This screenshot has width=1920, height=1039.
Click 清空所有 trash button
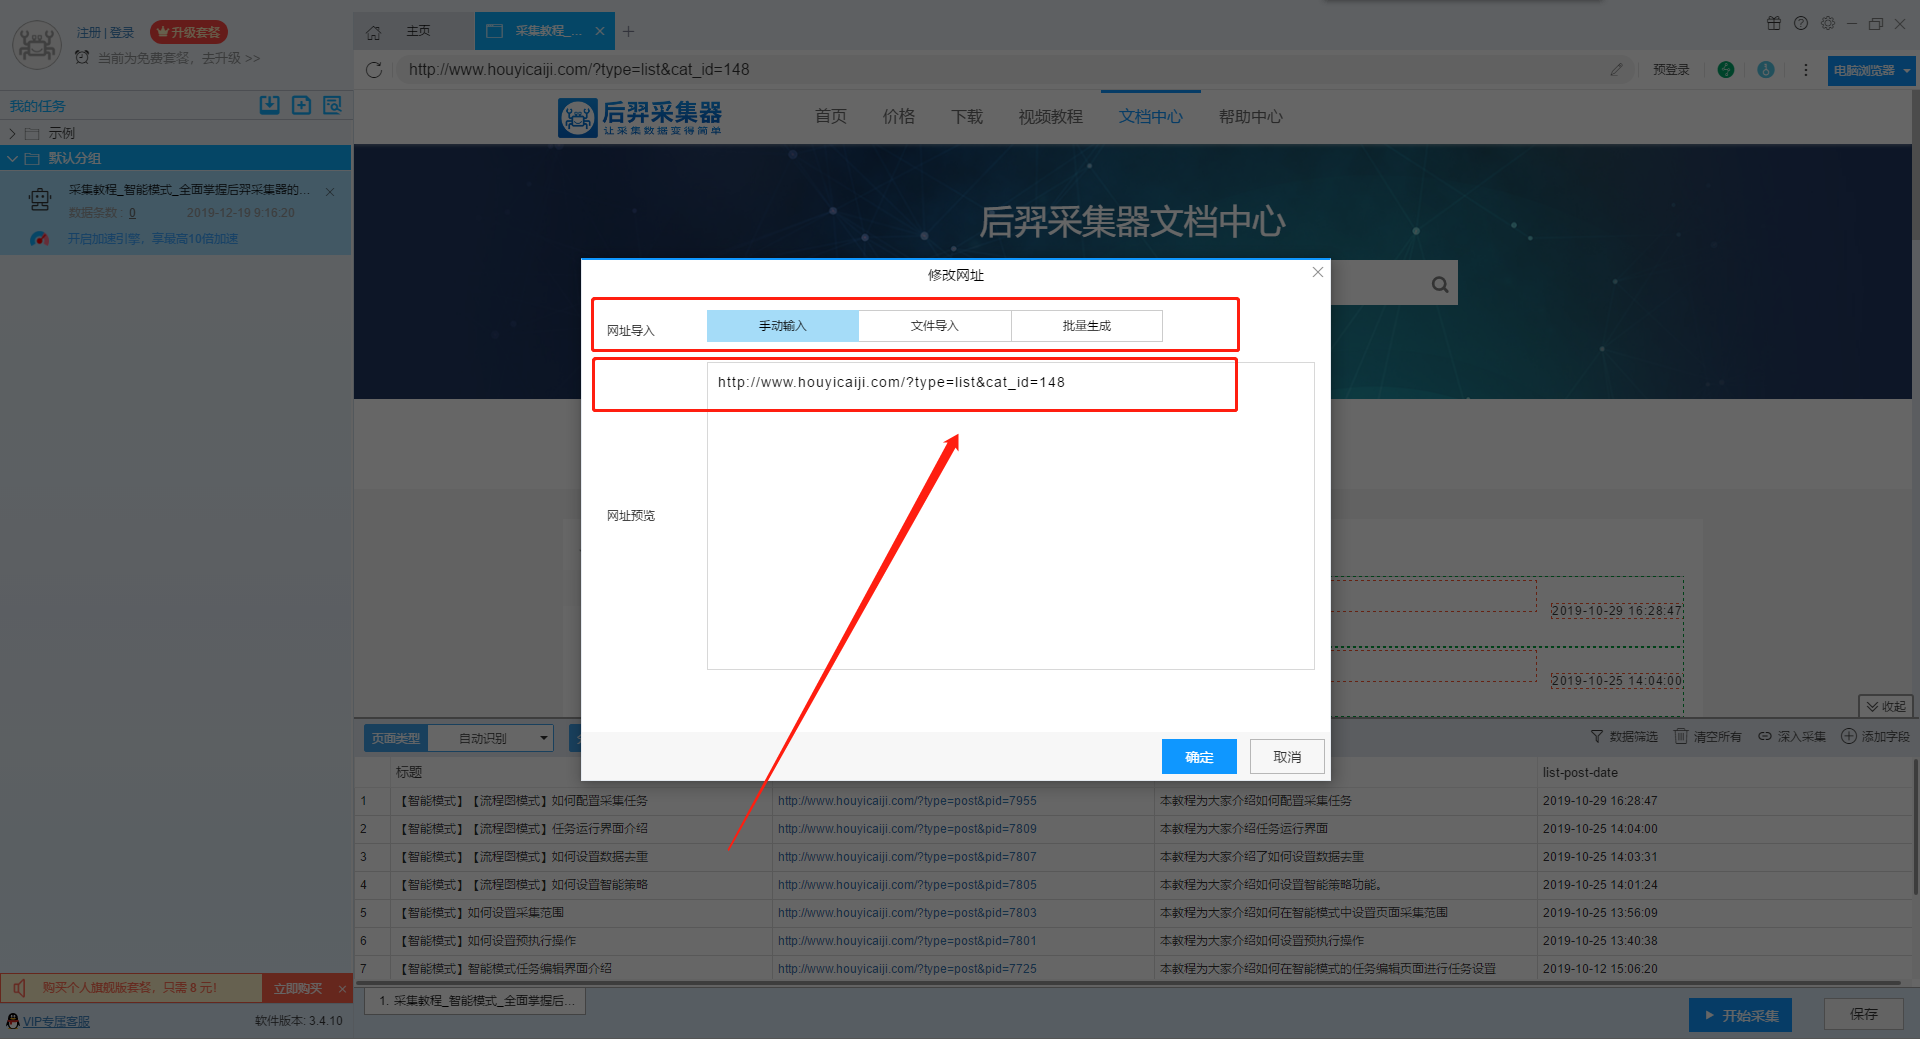click(x=1707, y=736)
